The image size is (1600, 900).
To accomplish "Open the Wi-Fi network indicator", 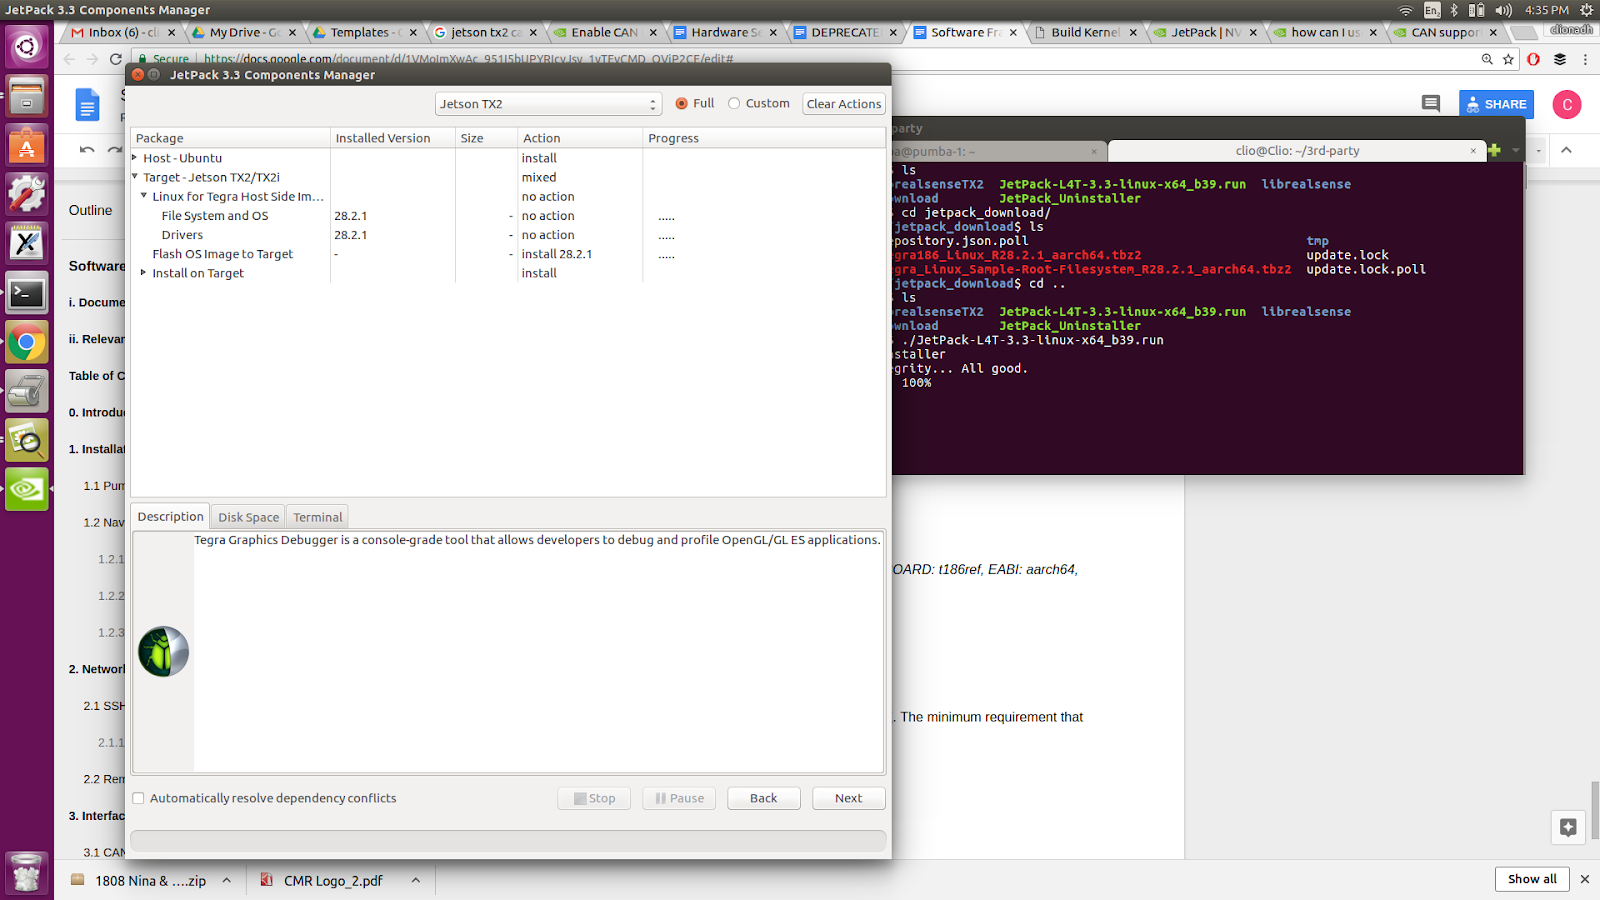I will (x=1406, y=10).
